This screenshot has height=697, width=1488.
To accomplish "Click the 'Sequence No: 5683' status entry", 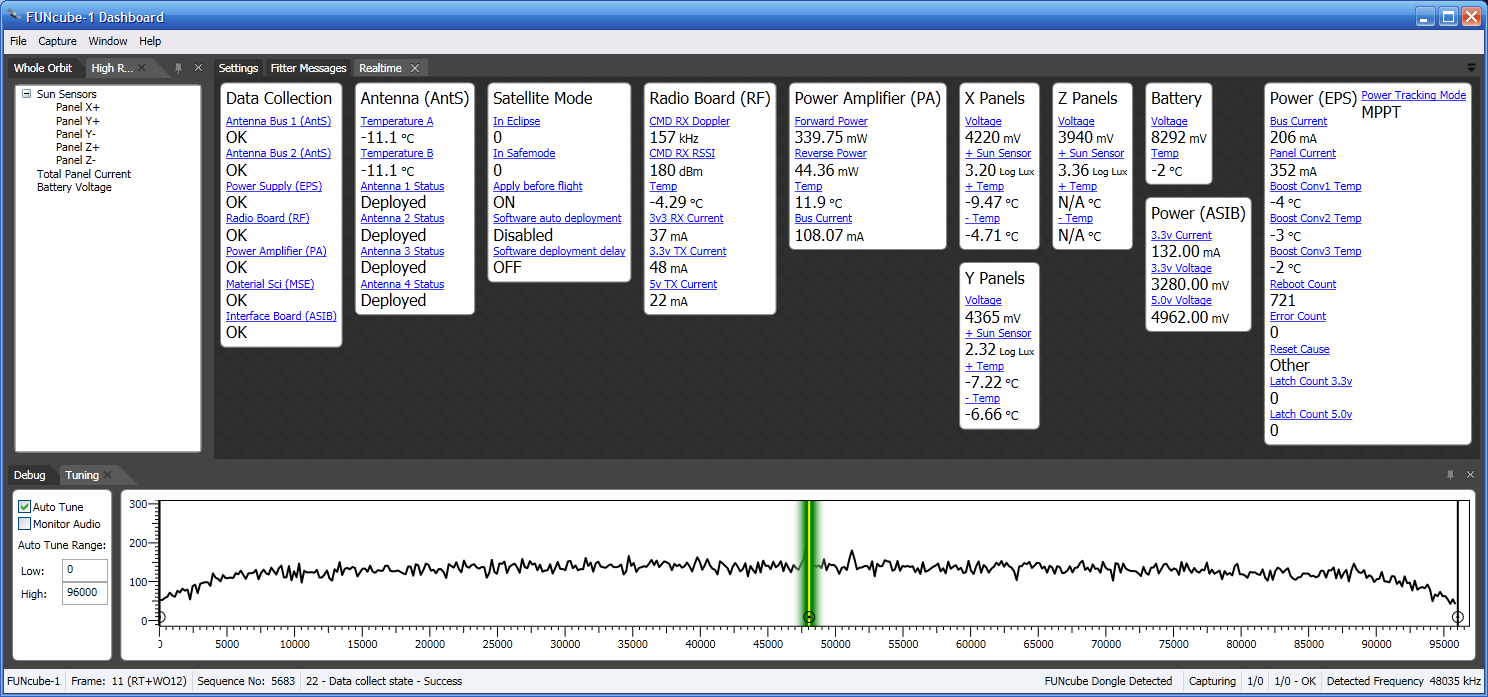I will point(246,681).
